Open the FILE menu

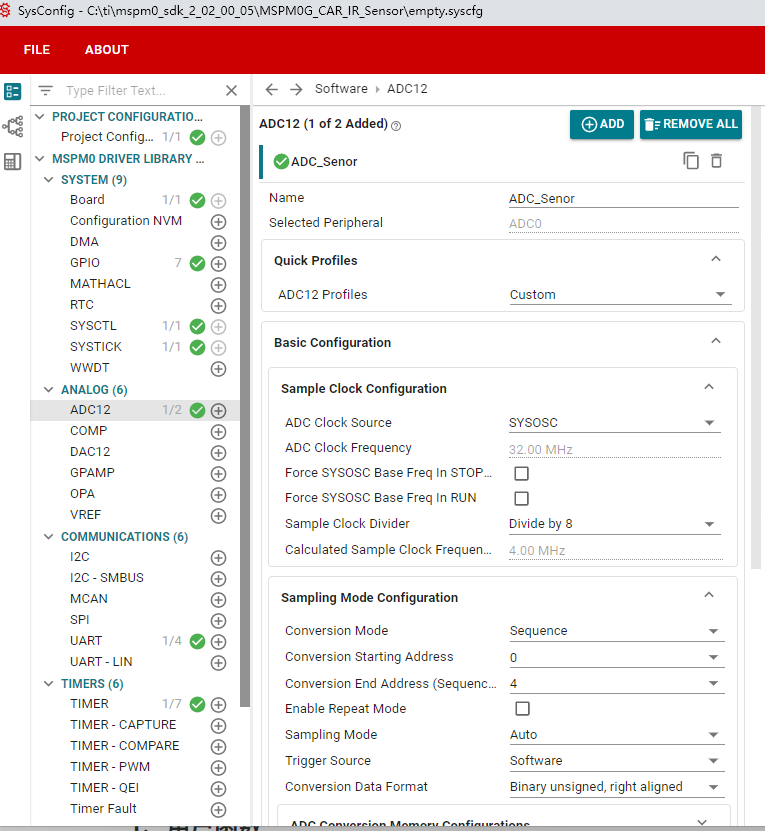pyautogui.click(x=37, y=50)
